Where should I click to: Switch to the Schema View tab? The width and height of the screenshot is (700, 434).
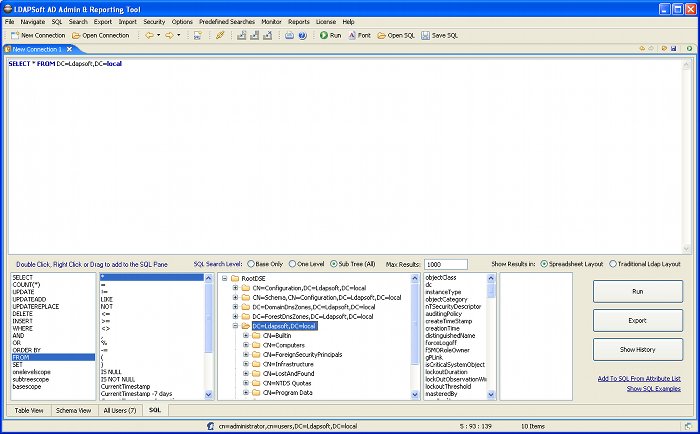tap(73, 410)
